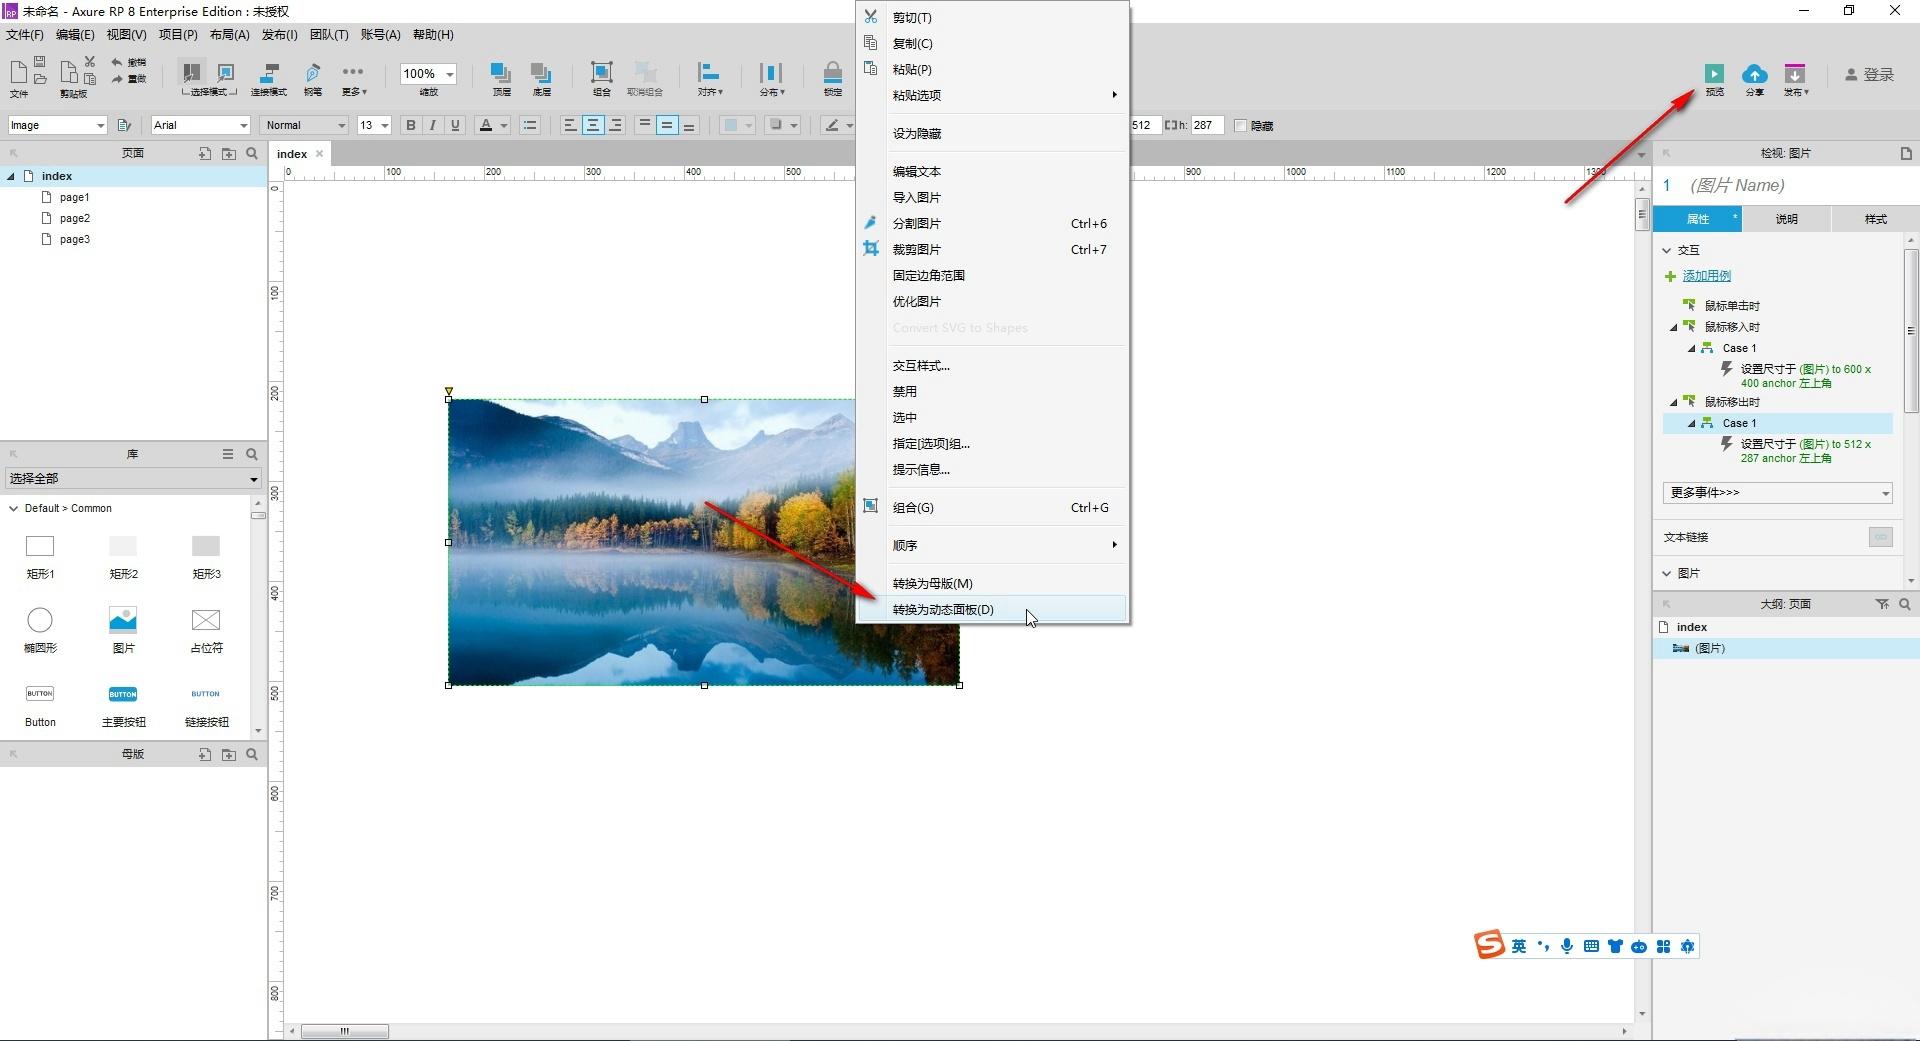This screenshot has height=1041, width=1920.
Task: Add the 占位符 placeholder widget from library
Action: pyautogui.click(x=205, y=621)
